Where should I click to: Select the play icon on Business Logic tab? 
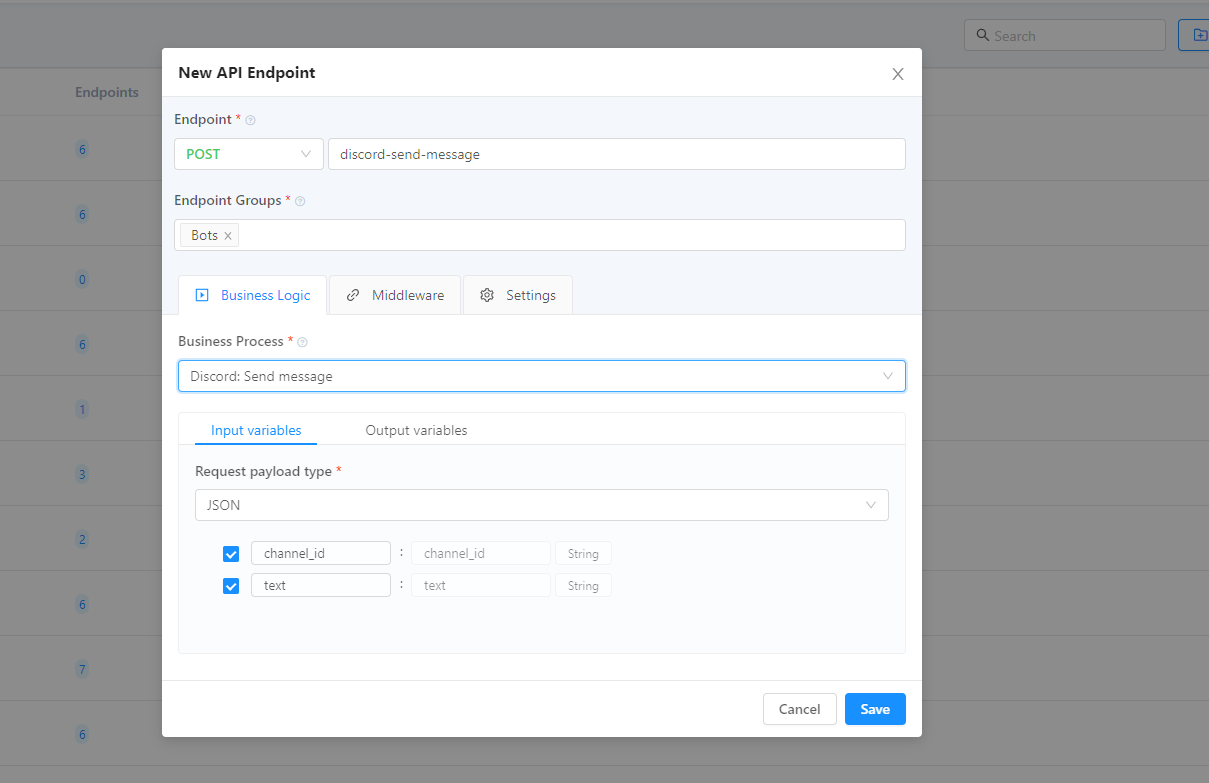pos(204,294)
